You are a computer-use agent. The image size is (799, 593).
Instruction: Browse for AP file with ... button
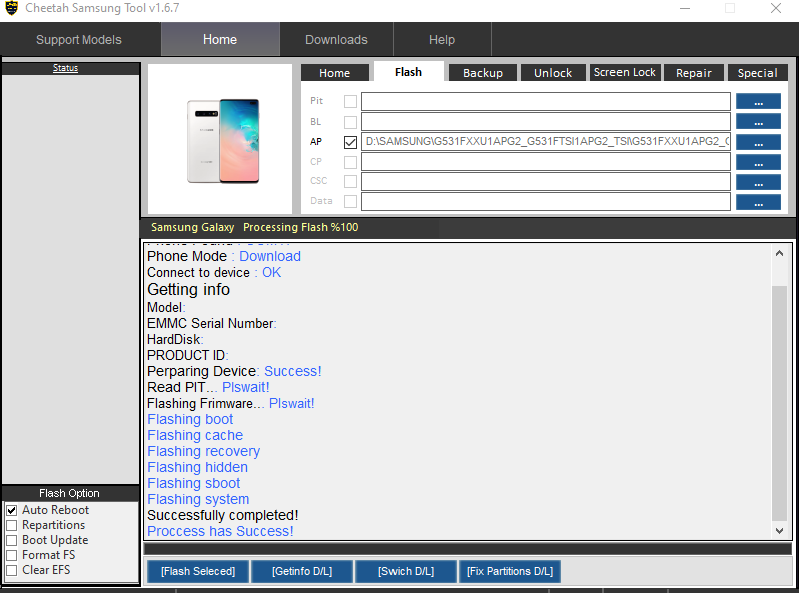[758, 142]
